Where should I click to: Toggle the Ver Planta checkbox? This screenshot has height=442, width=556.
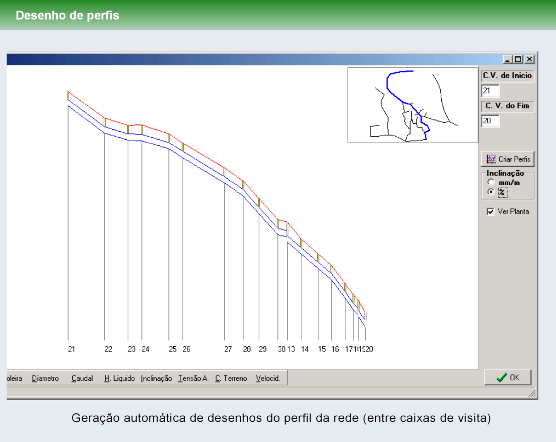click(x=490, y=212)
